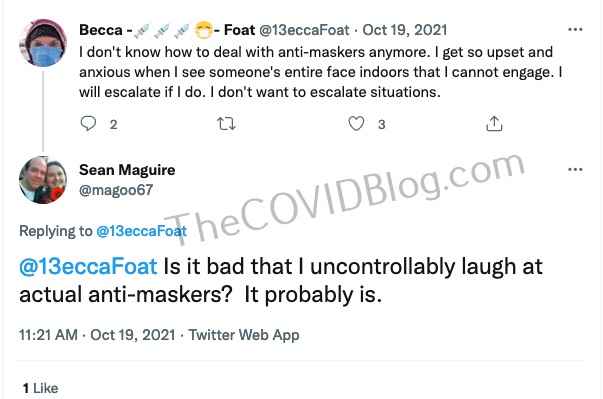Screen dimensions: 603x399
Task: Open the 11:21 AM · Oct 19, 2021 timestamp
Action: [x=97, y=335]
